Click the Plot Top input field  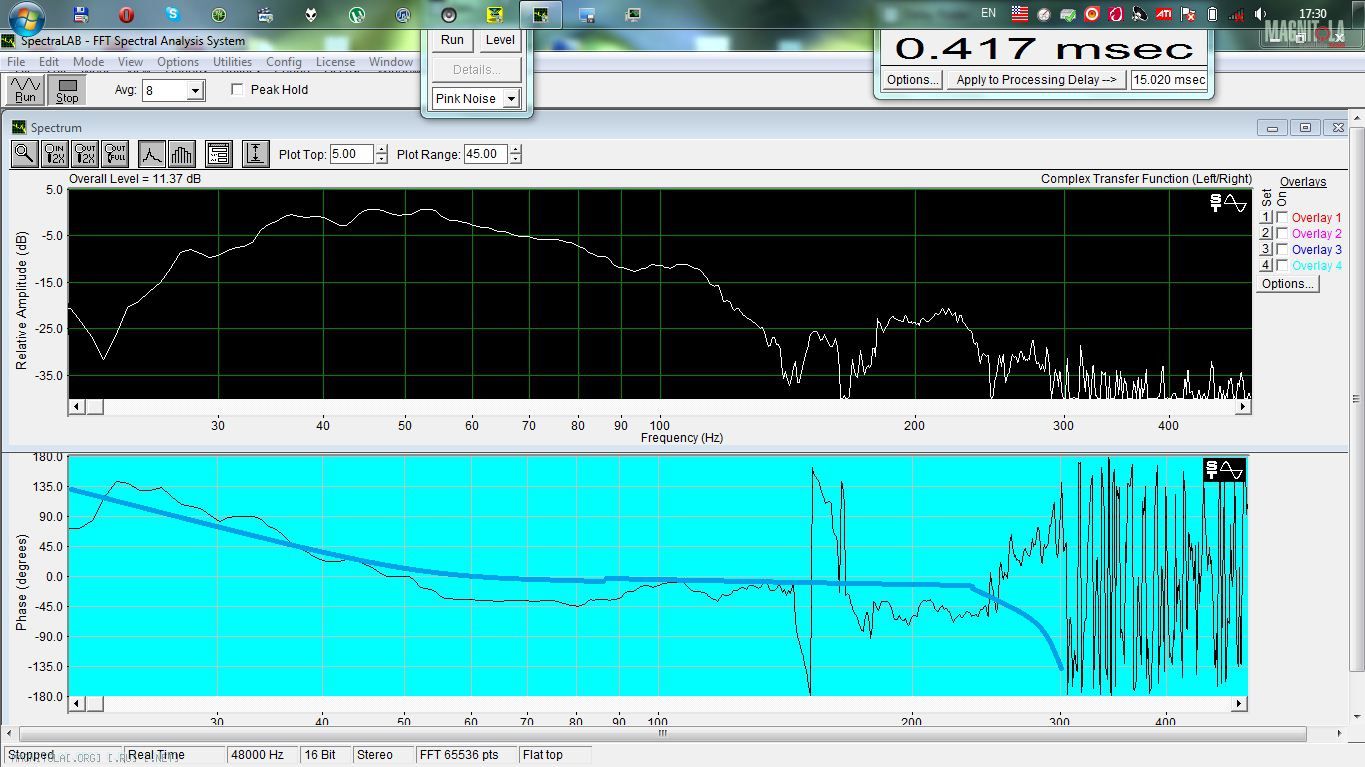[x=351, y=154]
